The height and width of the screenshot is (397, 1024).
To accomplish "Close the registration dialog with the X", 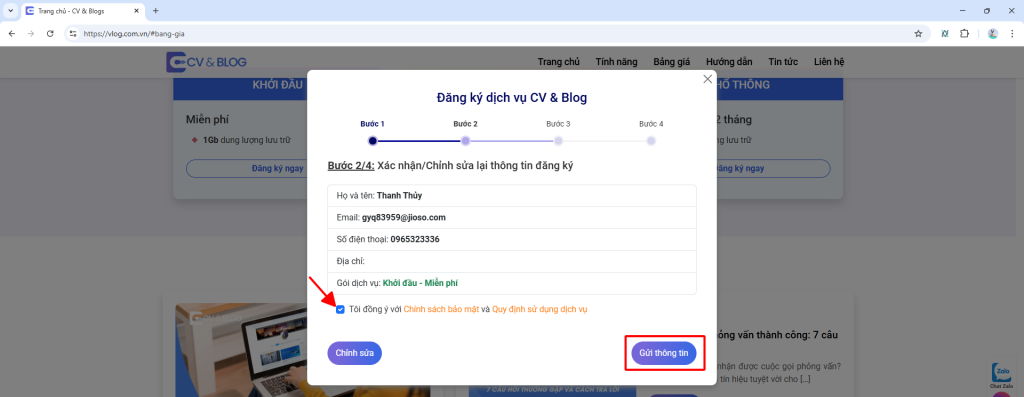I will [707, 79].
